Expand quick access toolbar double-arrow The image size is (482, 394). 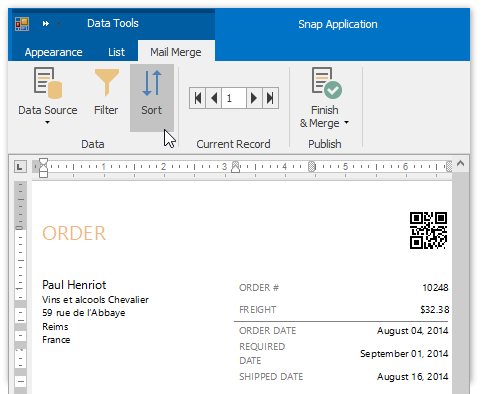[46, 24]
